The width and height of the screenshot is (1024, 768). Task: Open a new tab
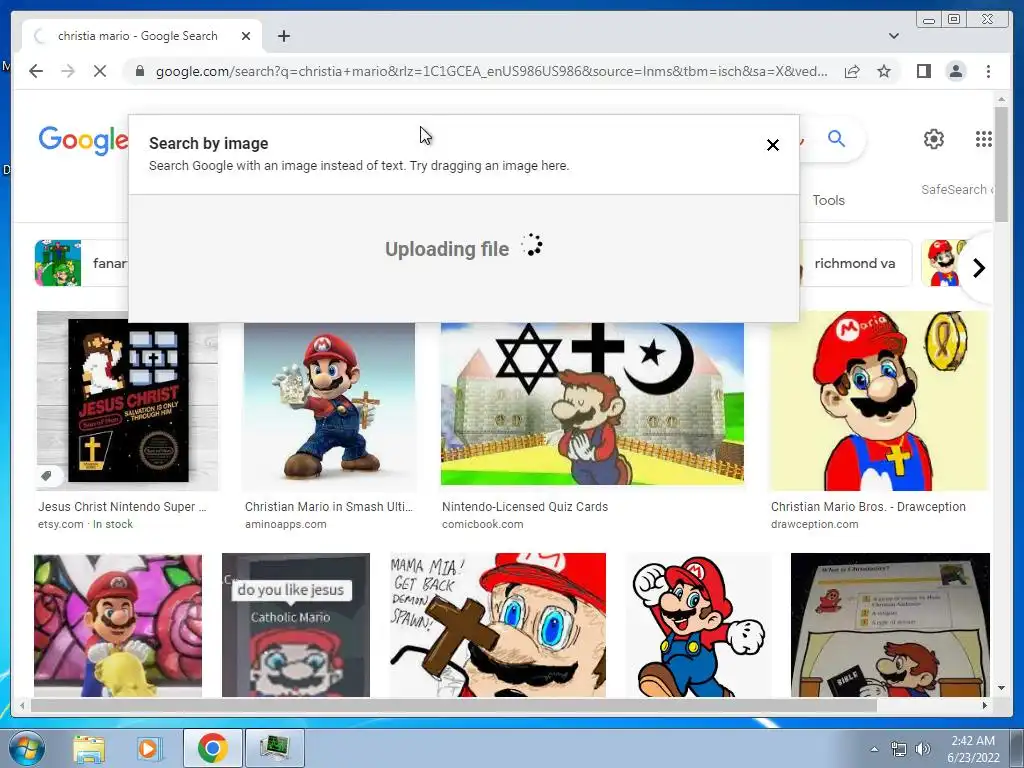point(283,36)
